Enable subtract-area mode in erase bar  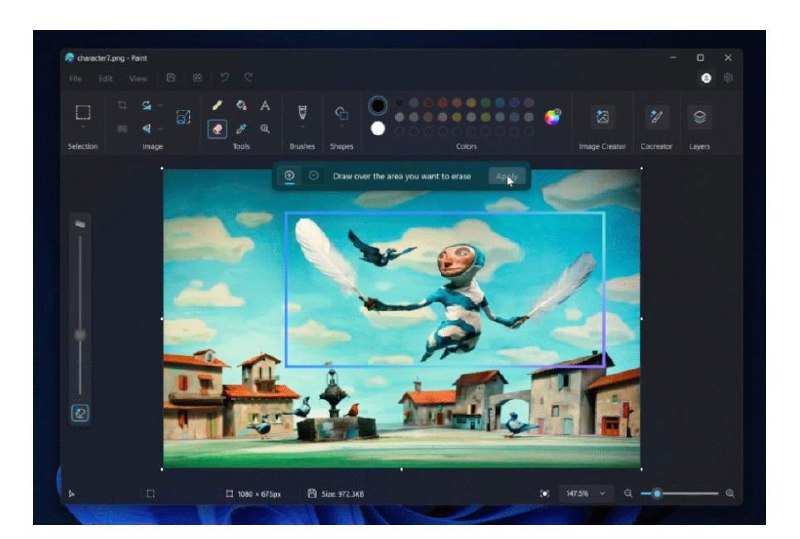click(x=314, y=176)
